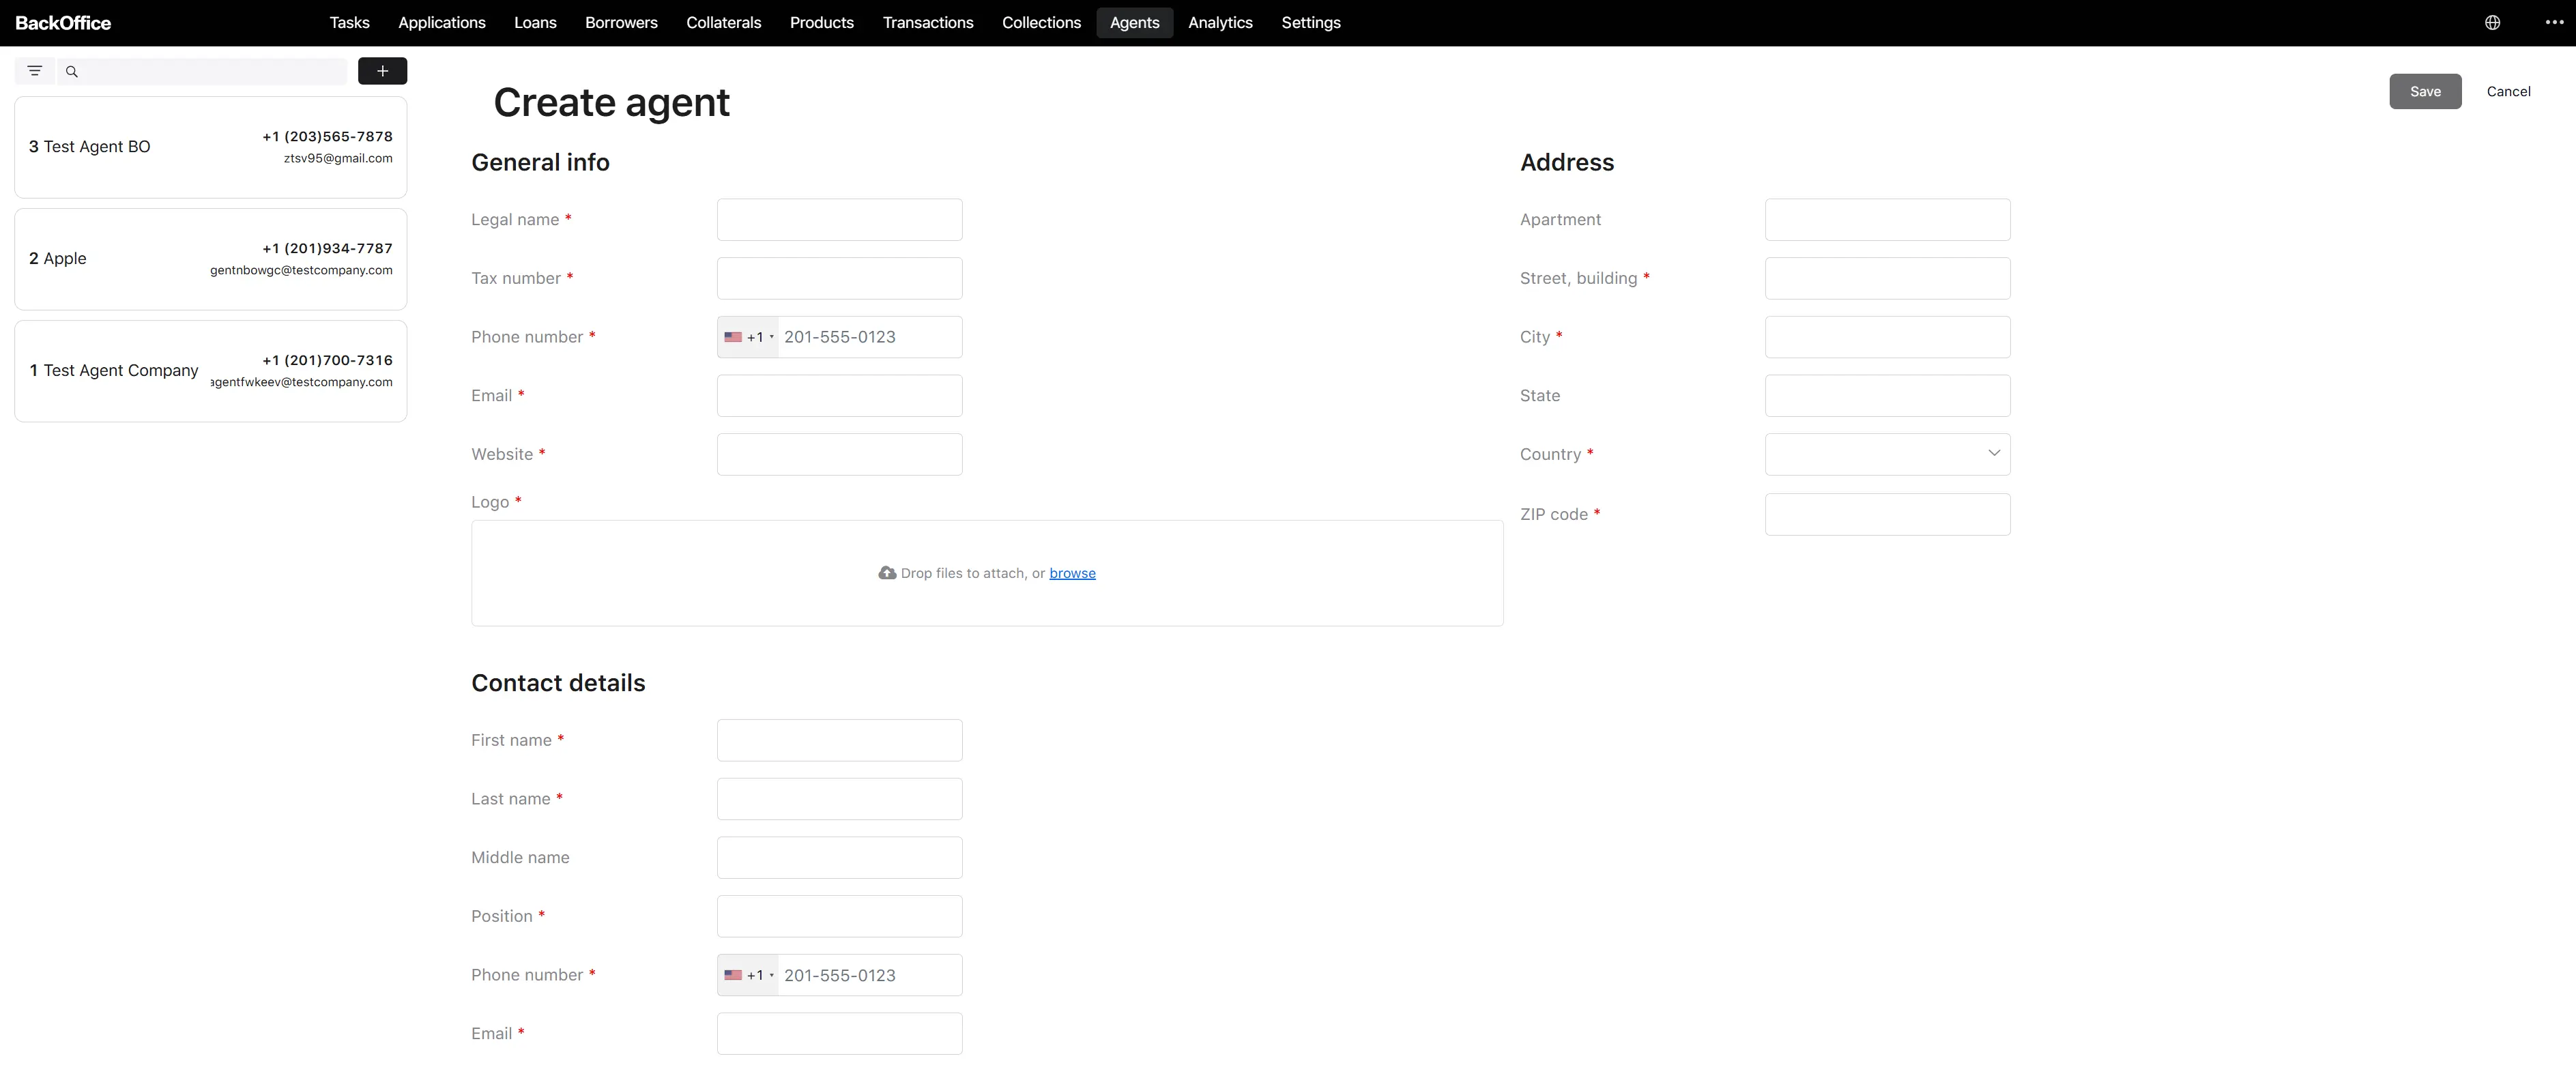
Task: Focus the Contact details phone number input
Action: tap(869, 975)
